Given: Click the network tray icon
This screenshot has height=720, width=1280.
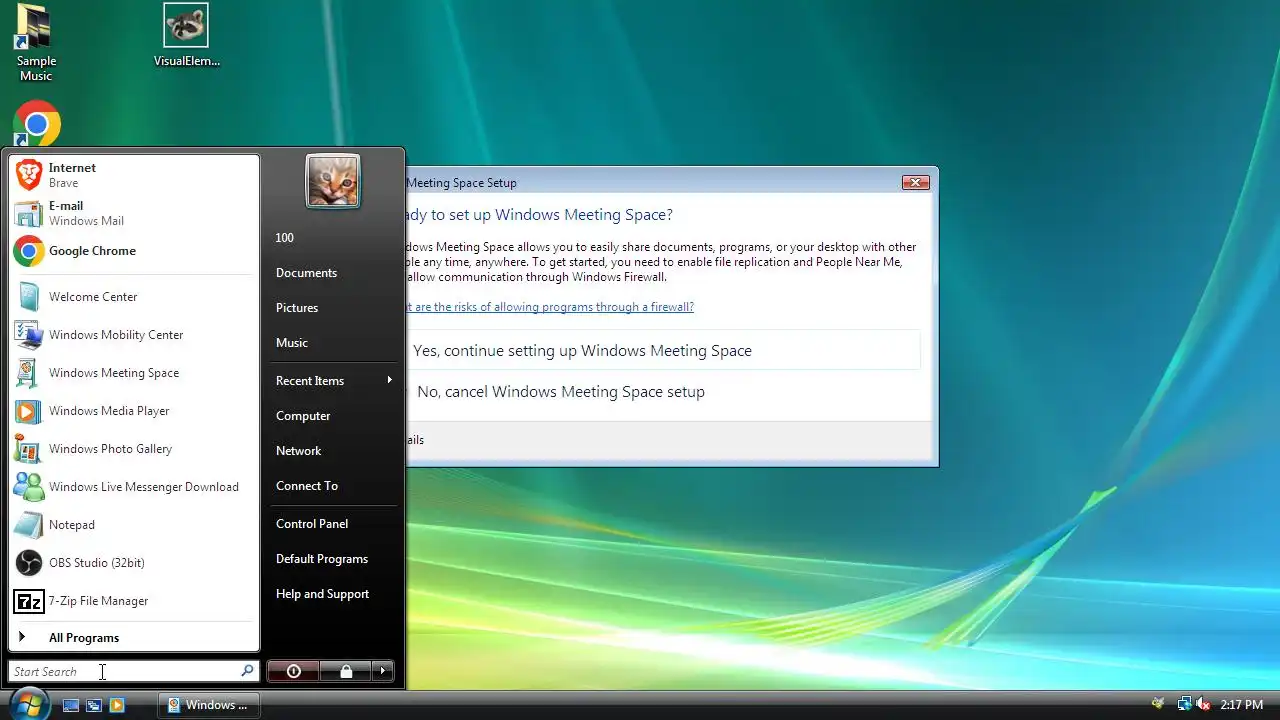Looking at the screenshot, I should pyautogui.click(x=1185, y=704).
